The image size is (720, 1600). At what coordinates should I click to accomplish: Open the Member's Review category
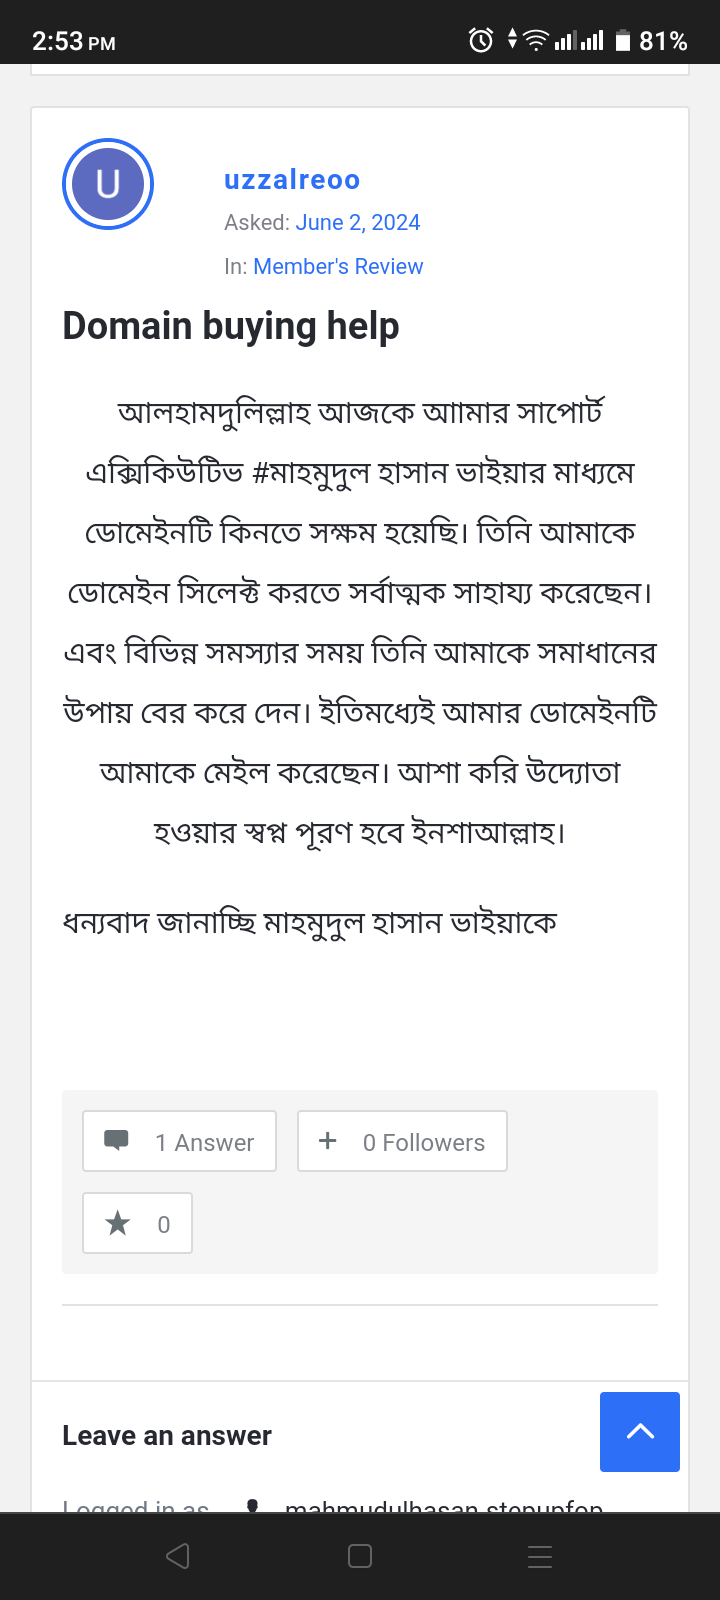click(338, 267)
